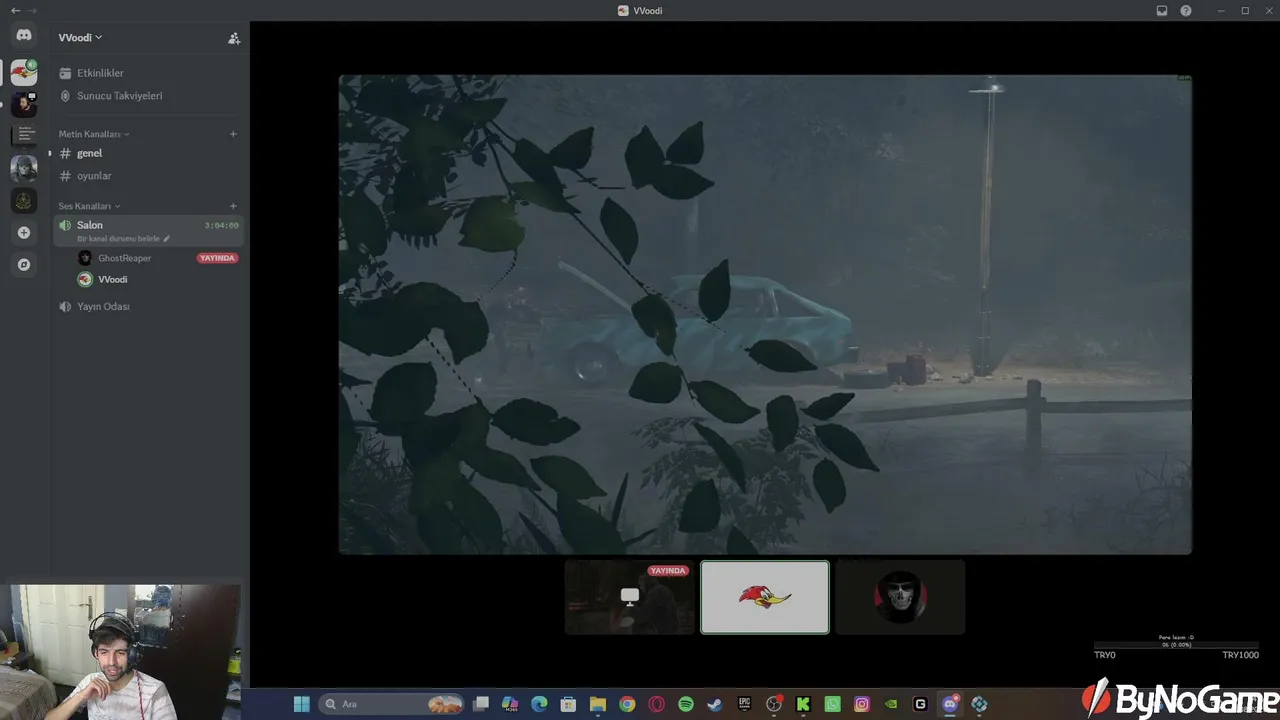Viewport: 1280px width, 720px height.
Task: Add a server with the plus icon
Action: tap(24, 232)
